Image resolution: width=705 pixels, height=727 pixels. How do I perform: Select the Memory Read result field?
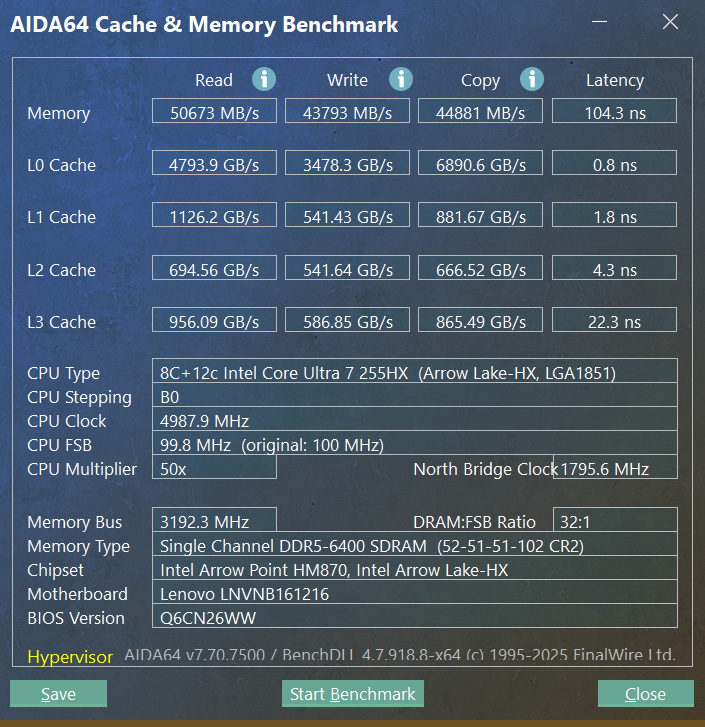[214, 112]
